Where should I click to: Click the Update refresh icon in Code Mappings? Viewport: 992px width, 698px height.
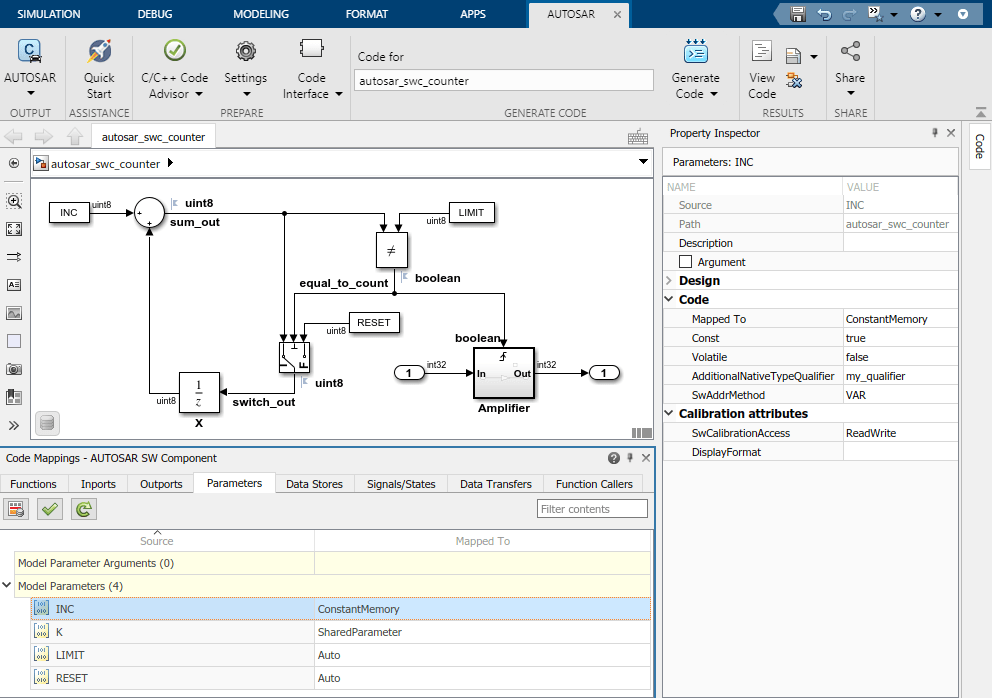pos(84,509)
